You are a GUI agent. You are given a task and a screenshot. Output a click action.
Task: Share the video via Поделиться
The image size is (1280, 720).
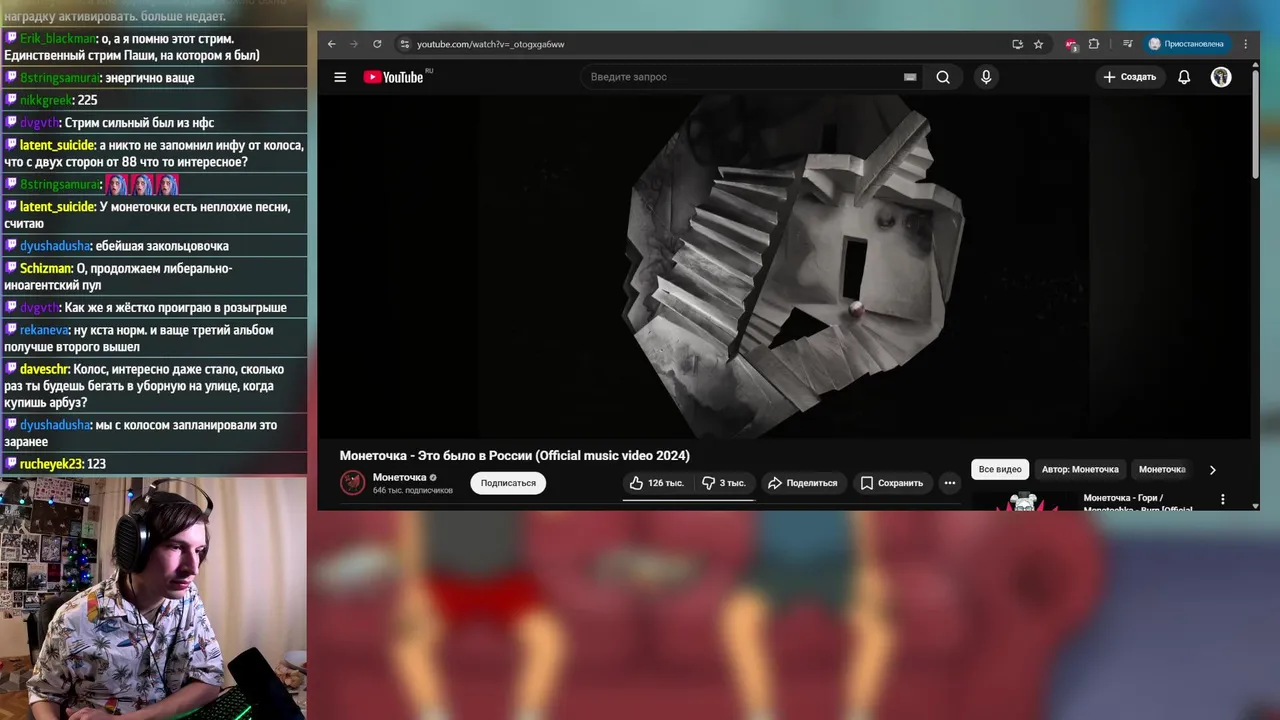click(x=802, y=483)
